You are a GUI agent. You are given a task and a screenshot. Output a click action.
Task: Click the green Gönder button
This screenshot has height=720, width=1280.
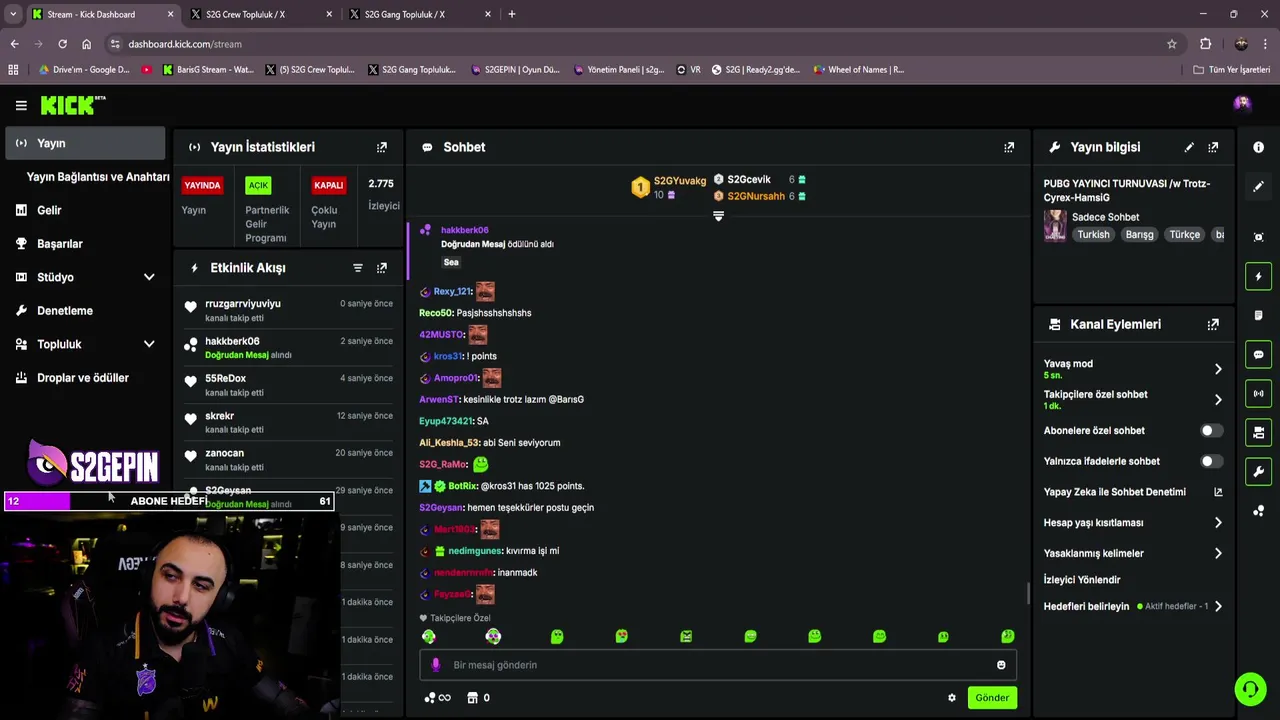tap(992, 698)
